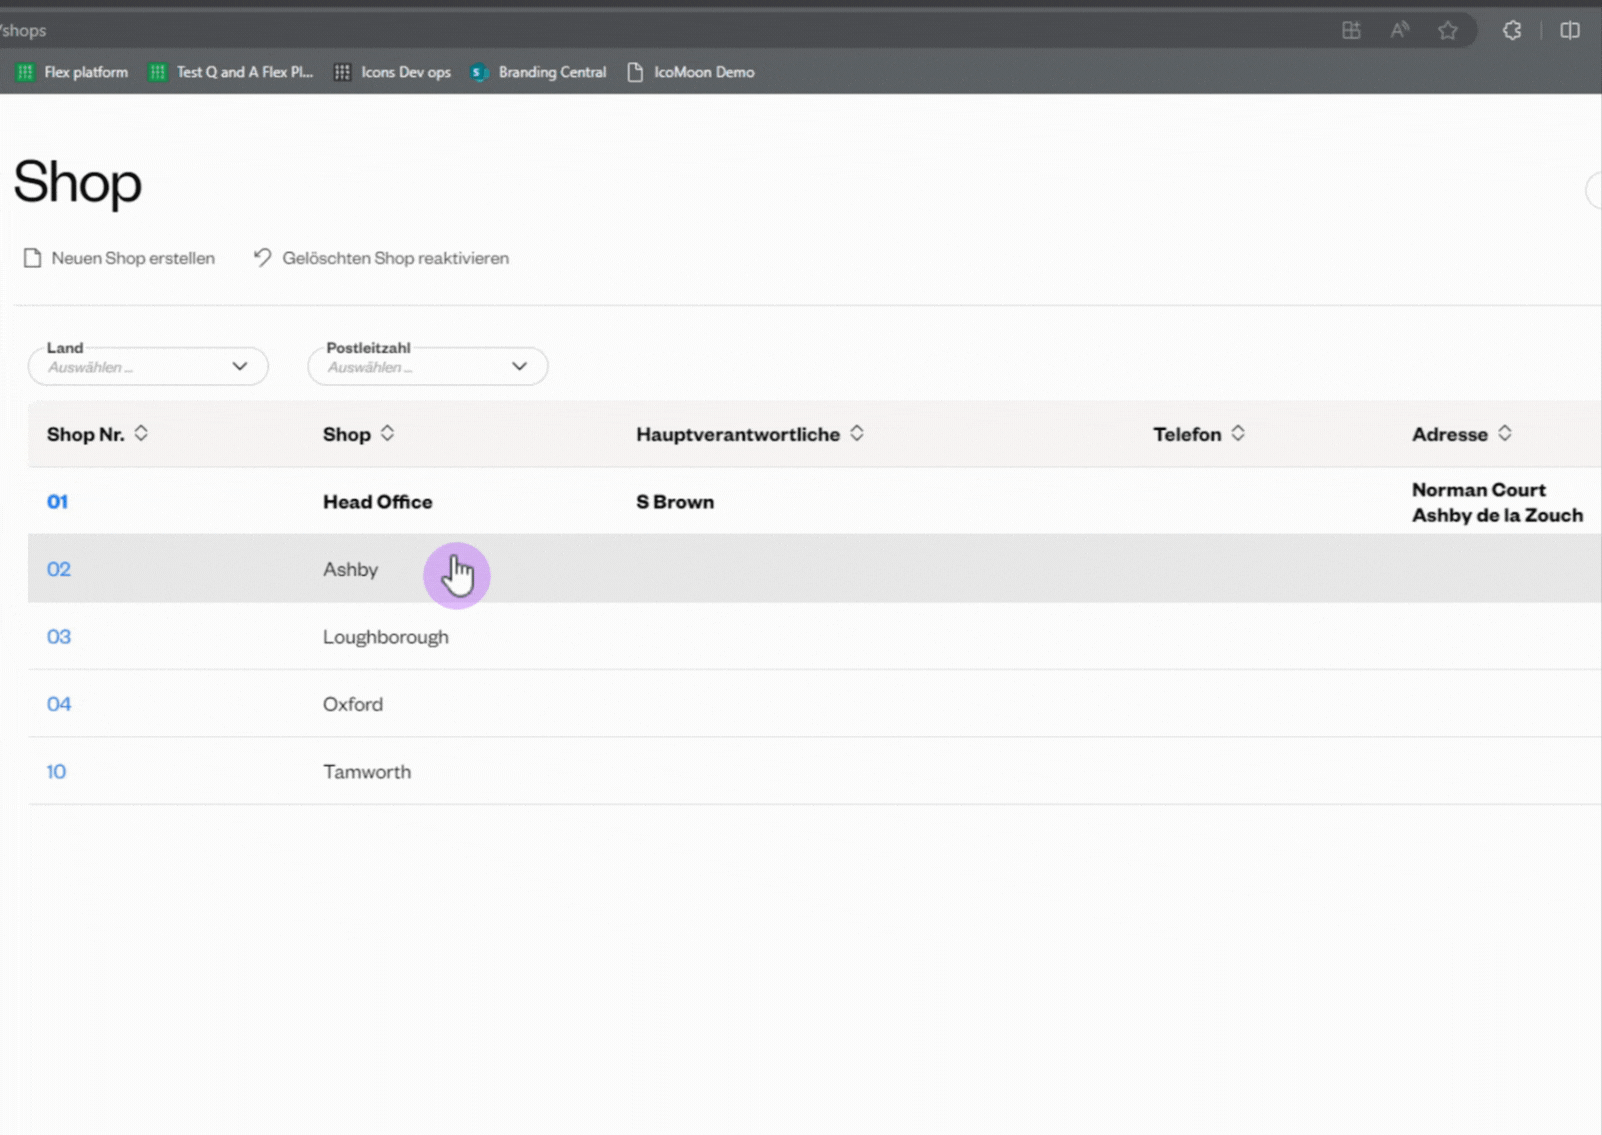
Task: Open browser extensions puzzle icon
Action: (x=1512, y=30)
